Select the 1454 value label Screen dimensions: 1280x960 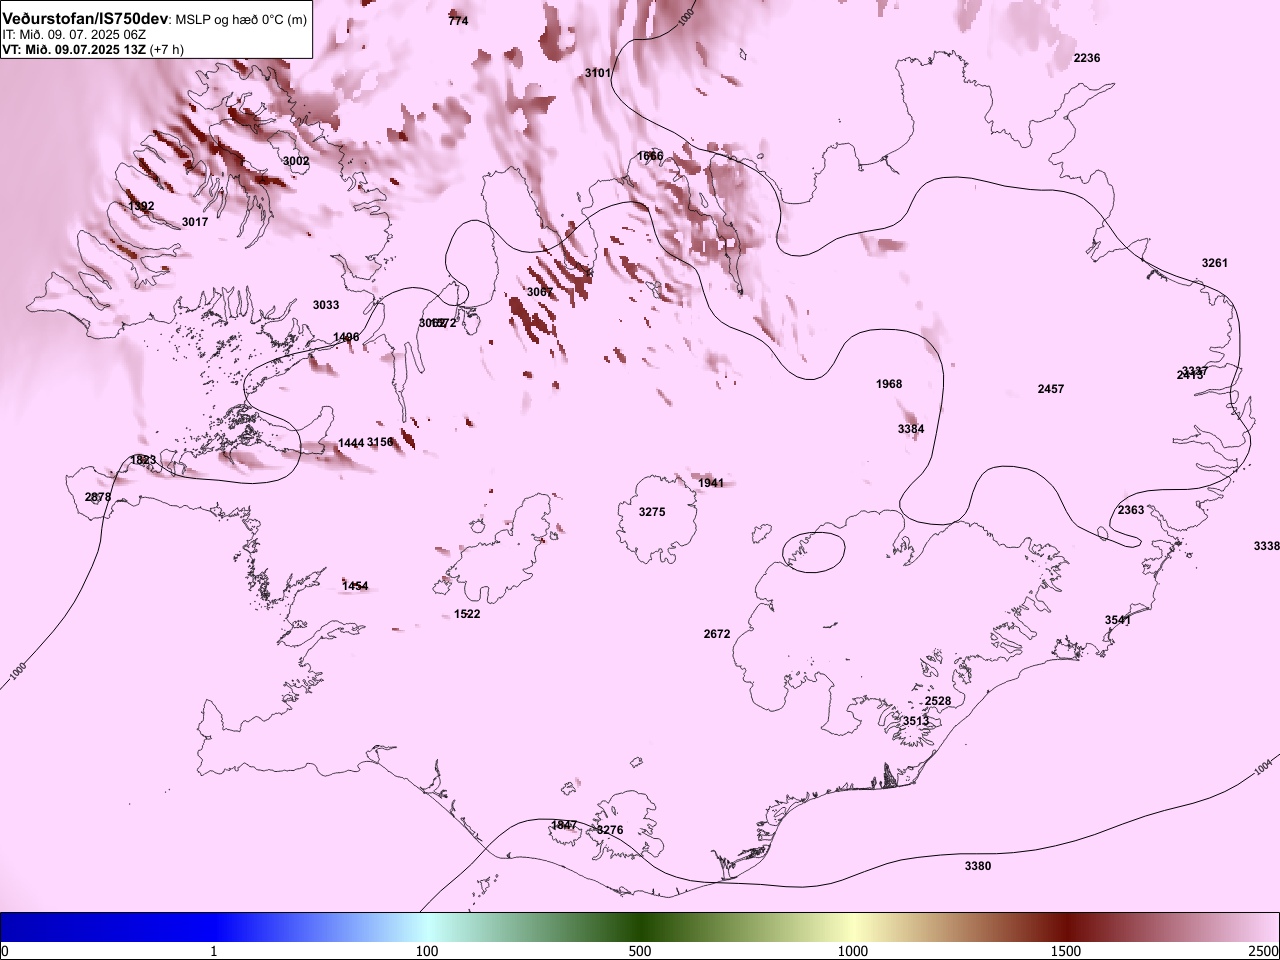[355, 586]
